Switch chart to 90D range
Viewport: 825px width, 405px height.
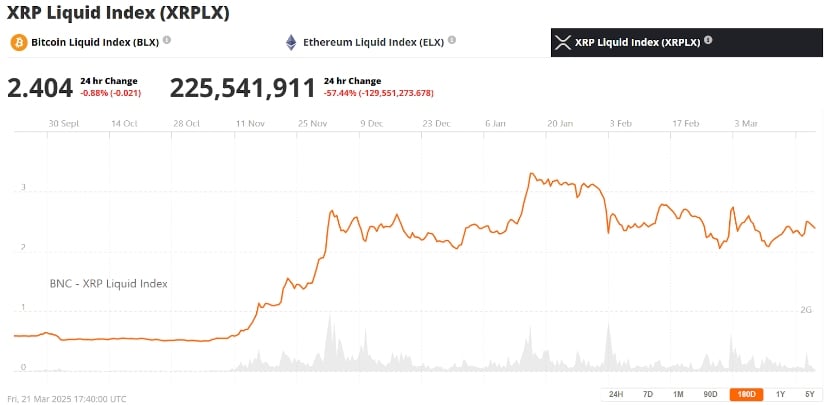[710, 394]
